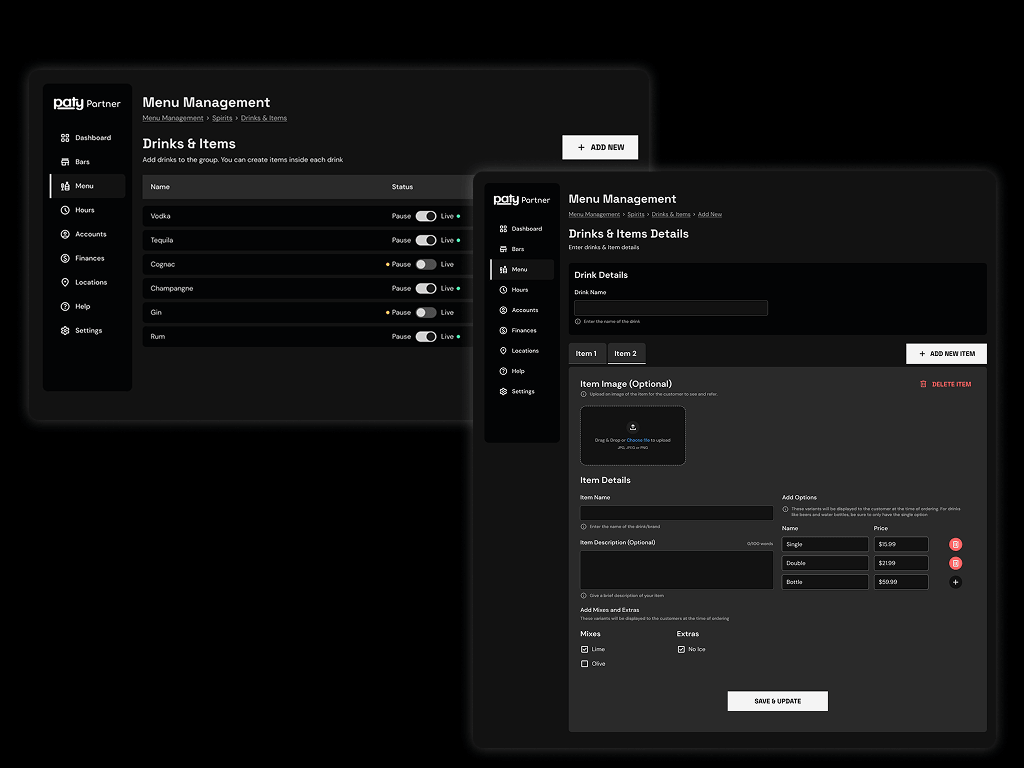Click Help icon in front window sidebar

503,371
